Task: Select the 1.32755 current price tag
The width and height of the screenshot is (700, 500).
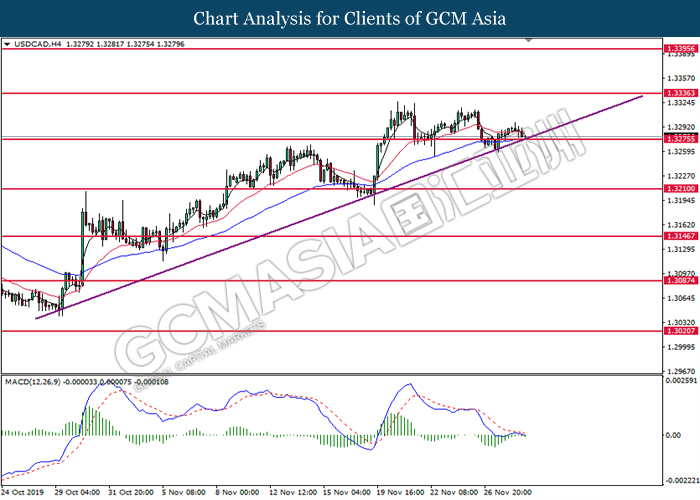Action: (x=680, y=139)
